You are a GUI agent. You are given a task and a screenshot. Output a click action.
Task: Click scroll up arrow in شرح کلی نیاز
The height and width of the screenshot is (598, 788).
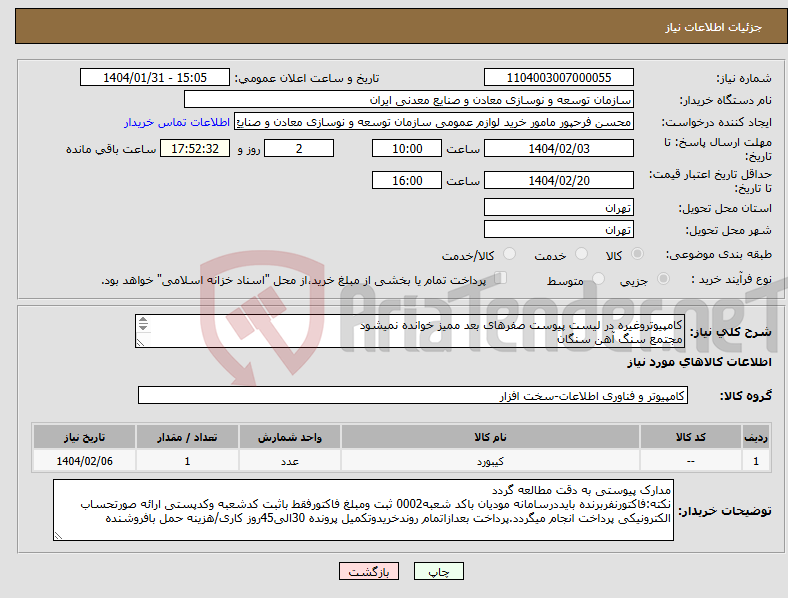coord(143,320)
